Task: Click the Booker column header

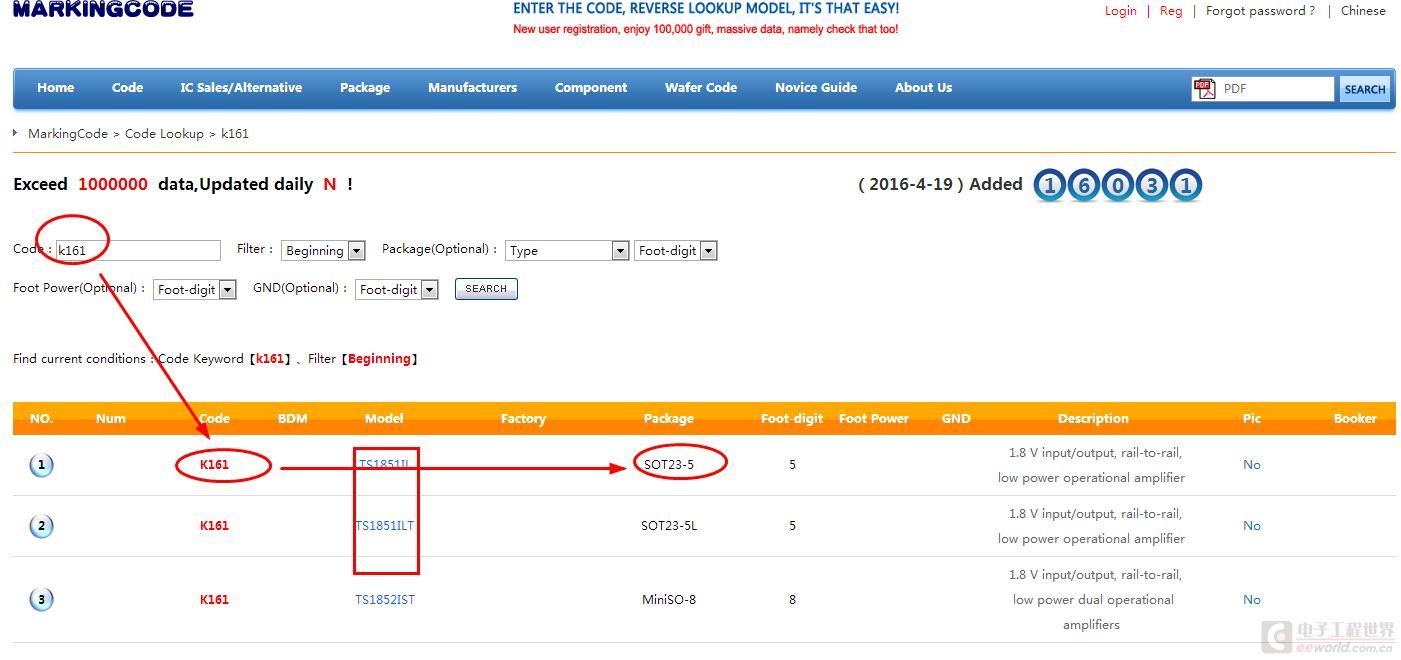Action: tap(1355, 419)
